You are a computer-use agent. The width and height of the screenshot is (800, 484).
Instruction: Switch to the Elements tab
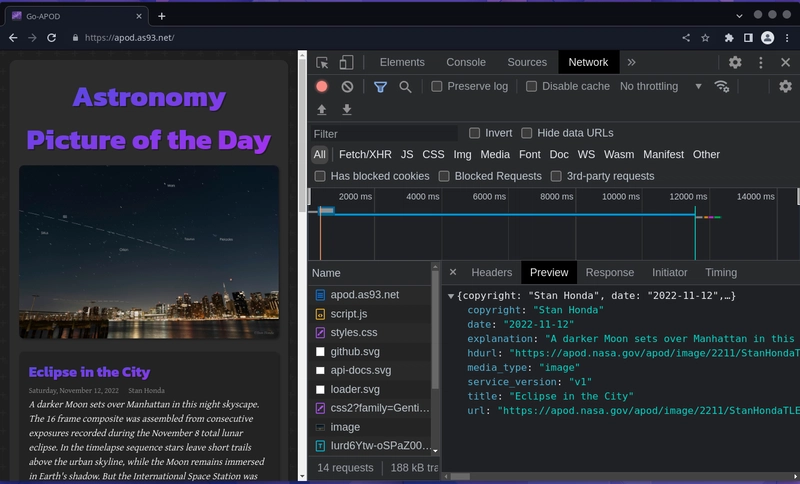402,62
